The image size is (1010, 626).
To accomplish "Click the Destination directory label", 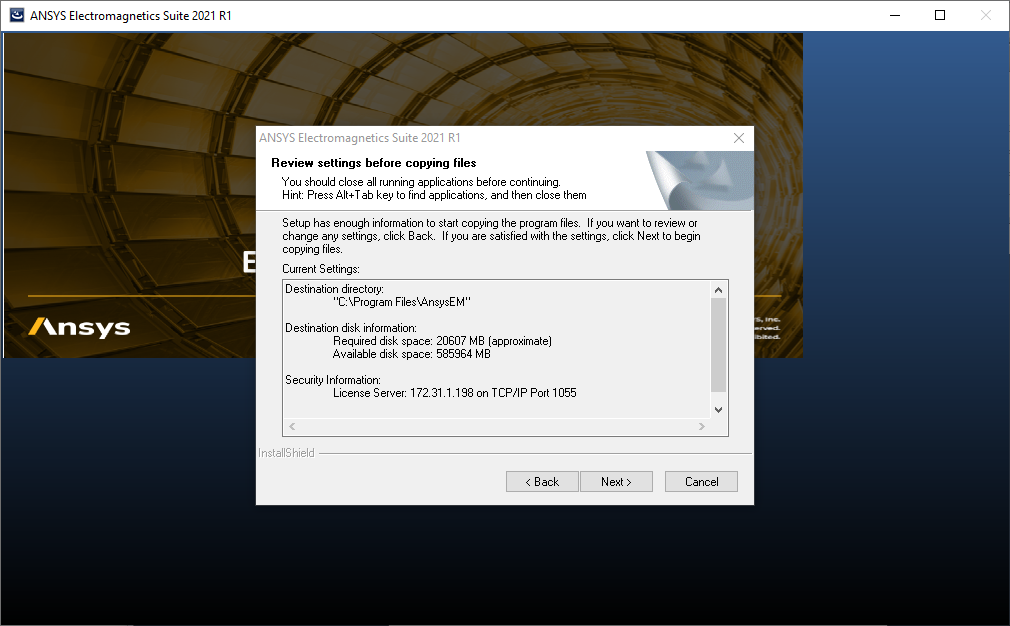I will coord(334,289).
